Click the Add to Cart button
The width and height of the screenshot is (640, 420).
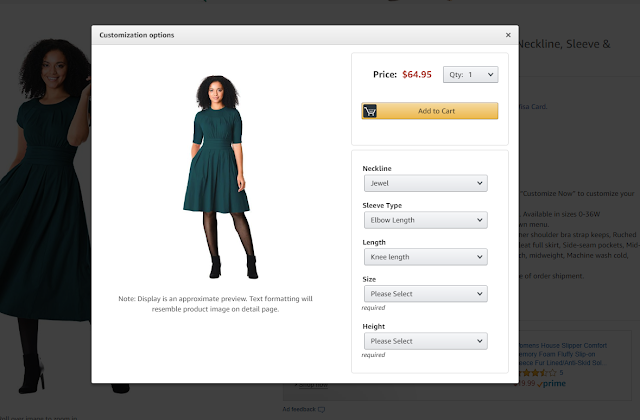coord(429,111)
